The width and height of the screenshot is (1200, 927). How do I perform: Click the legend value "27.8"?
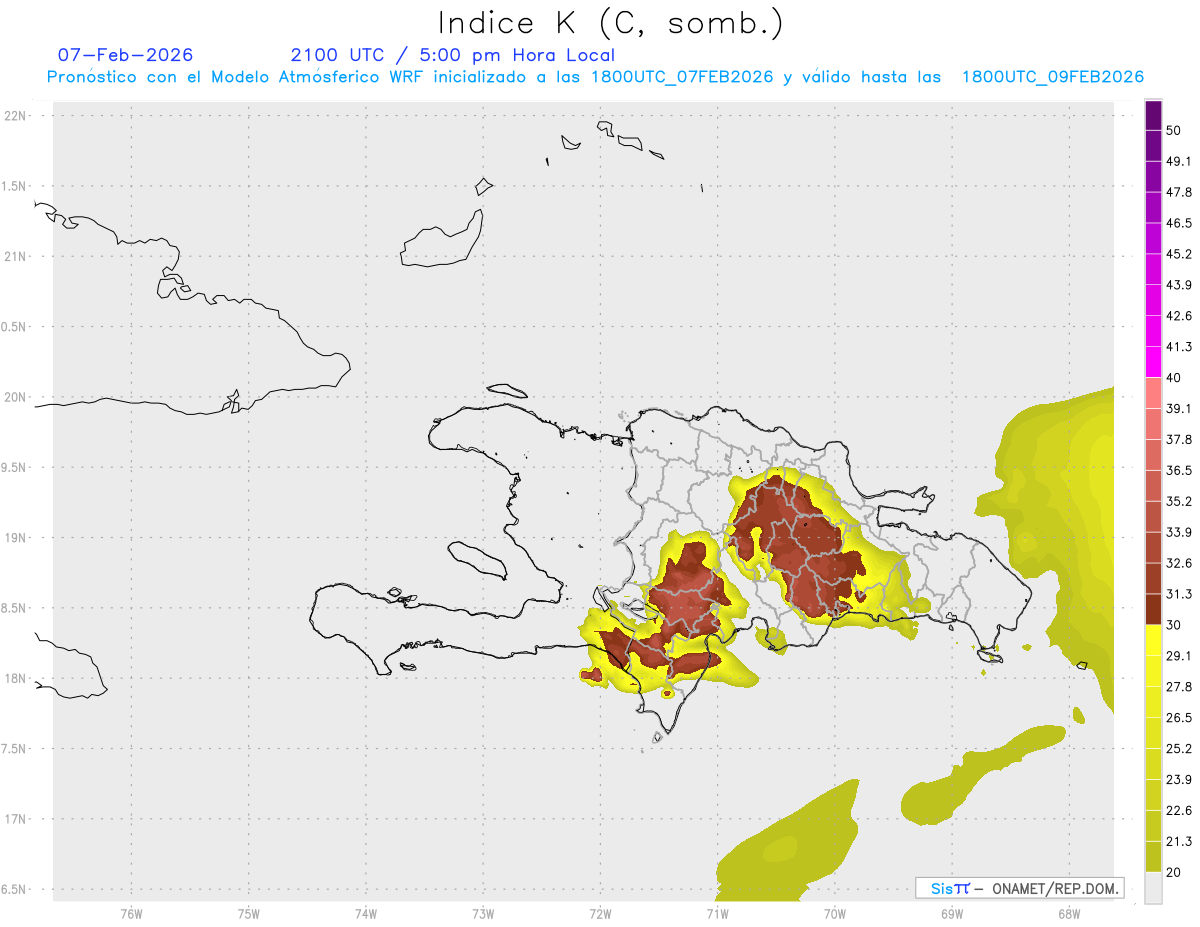(1179, 686)
